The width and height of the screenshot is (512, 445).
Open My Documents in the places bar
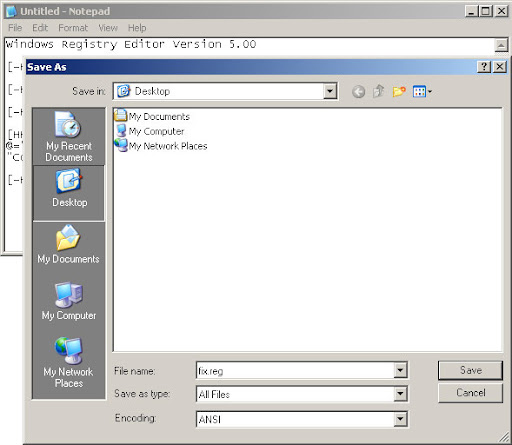[69, 245]
